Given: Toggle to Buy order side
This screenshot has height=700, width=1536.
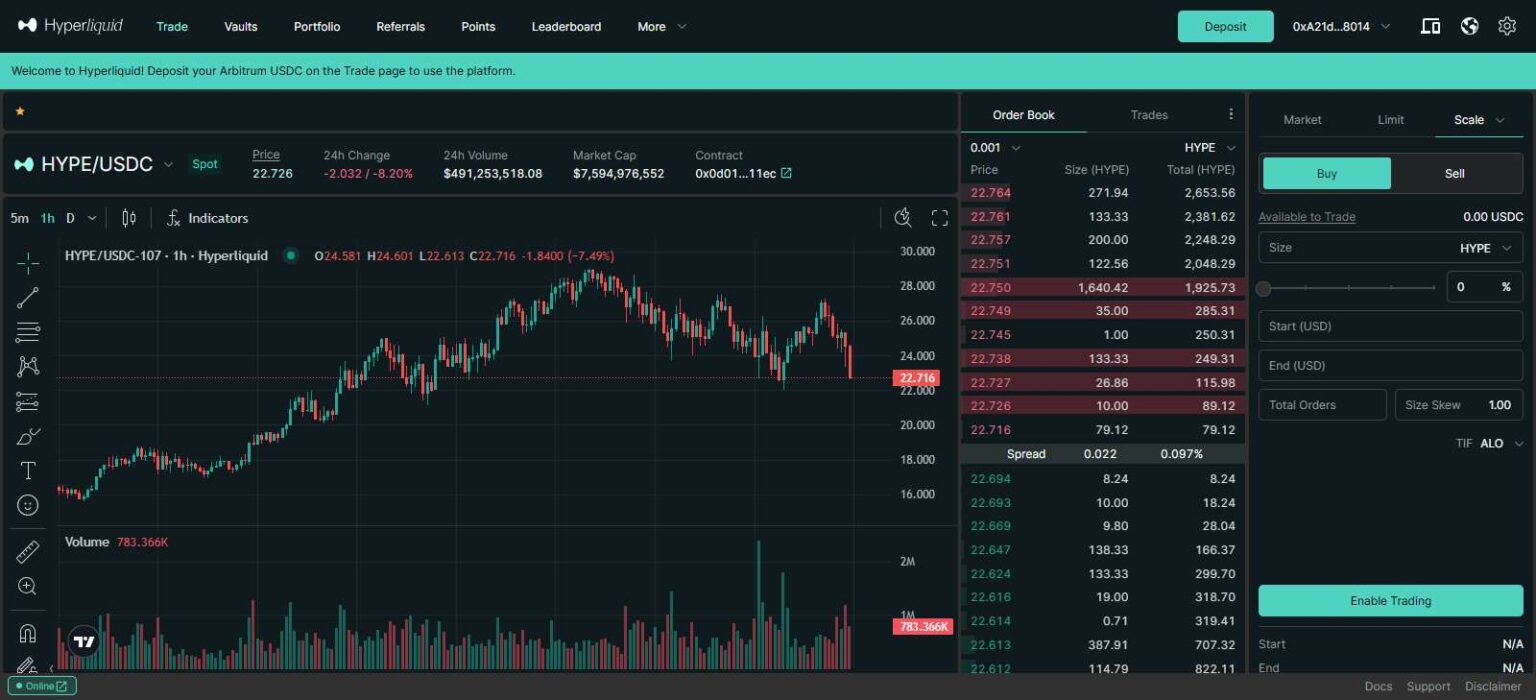Looking at the screenshot, I should 1326,173.
